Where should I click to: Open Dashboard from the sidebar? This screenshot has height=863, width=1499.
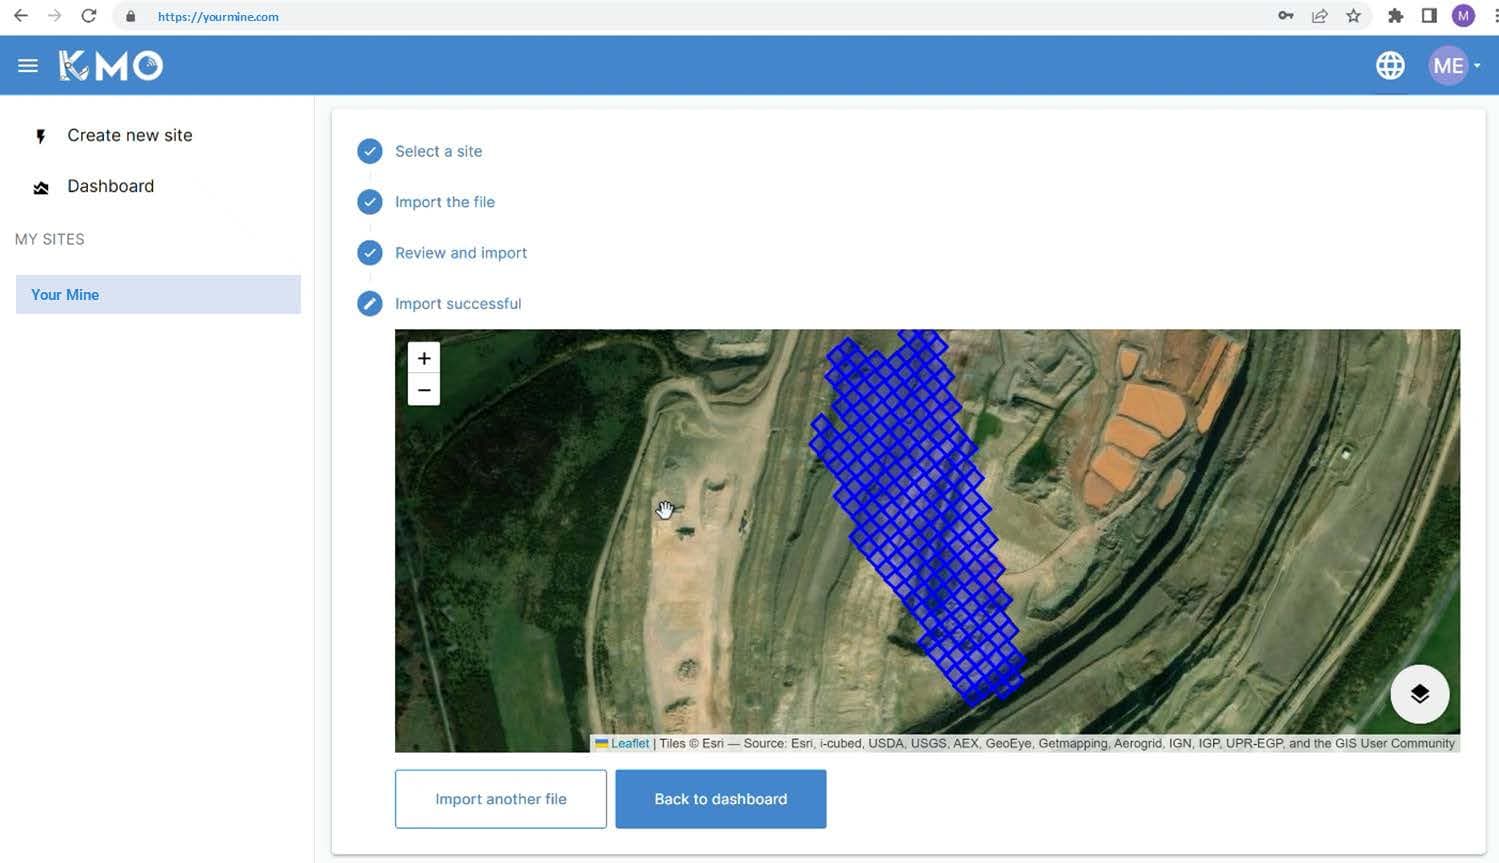click(110, 187)
